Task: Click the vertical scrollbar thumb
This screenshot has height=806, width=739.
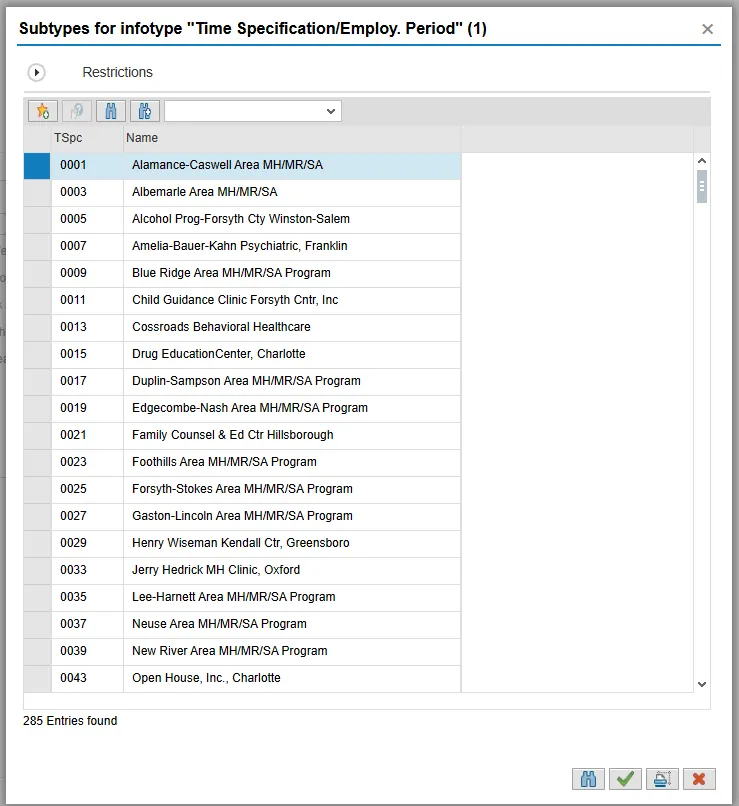Action: [x=702, y=187]
